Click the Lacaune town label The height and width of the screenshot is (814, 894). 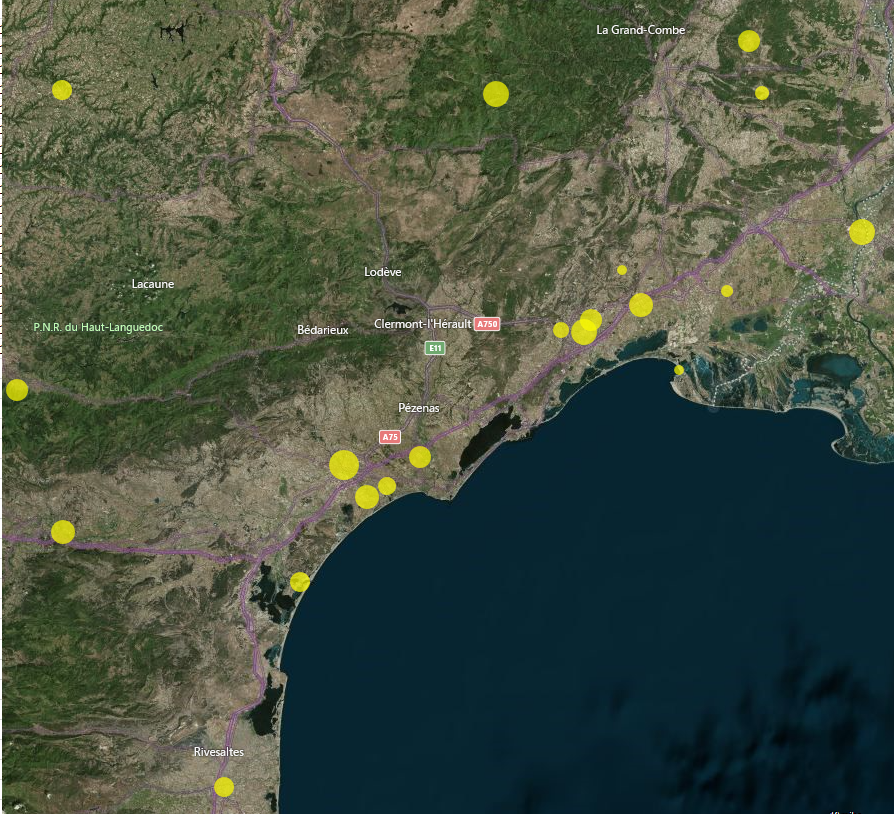tap(153, 284)
